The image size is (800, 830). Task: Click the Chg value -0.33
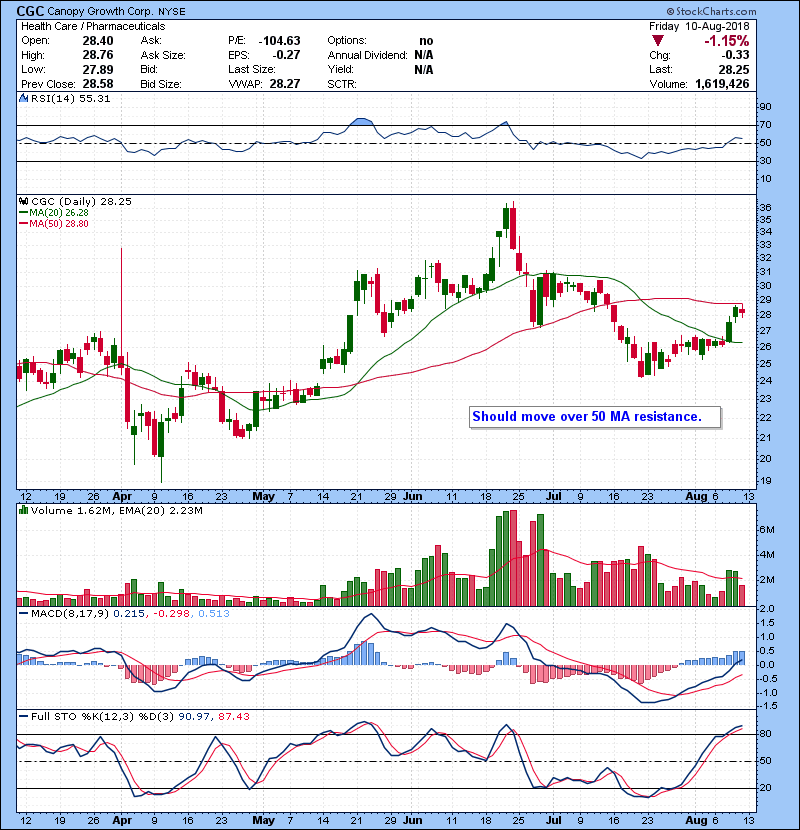tap(735, 55)
